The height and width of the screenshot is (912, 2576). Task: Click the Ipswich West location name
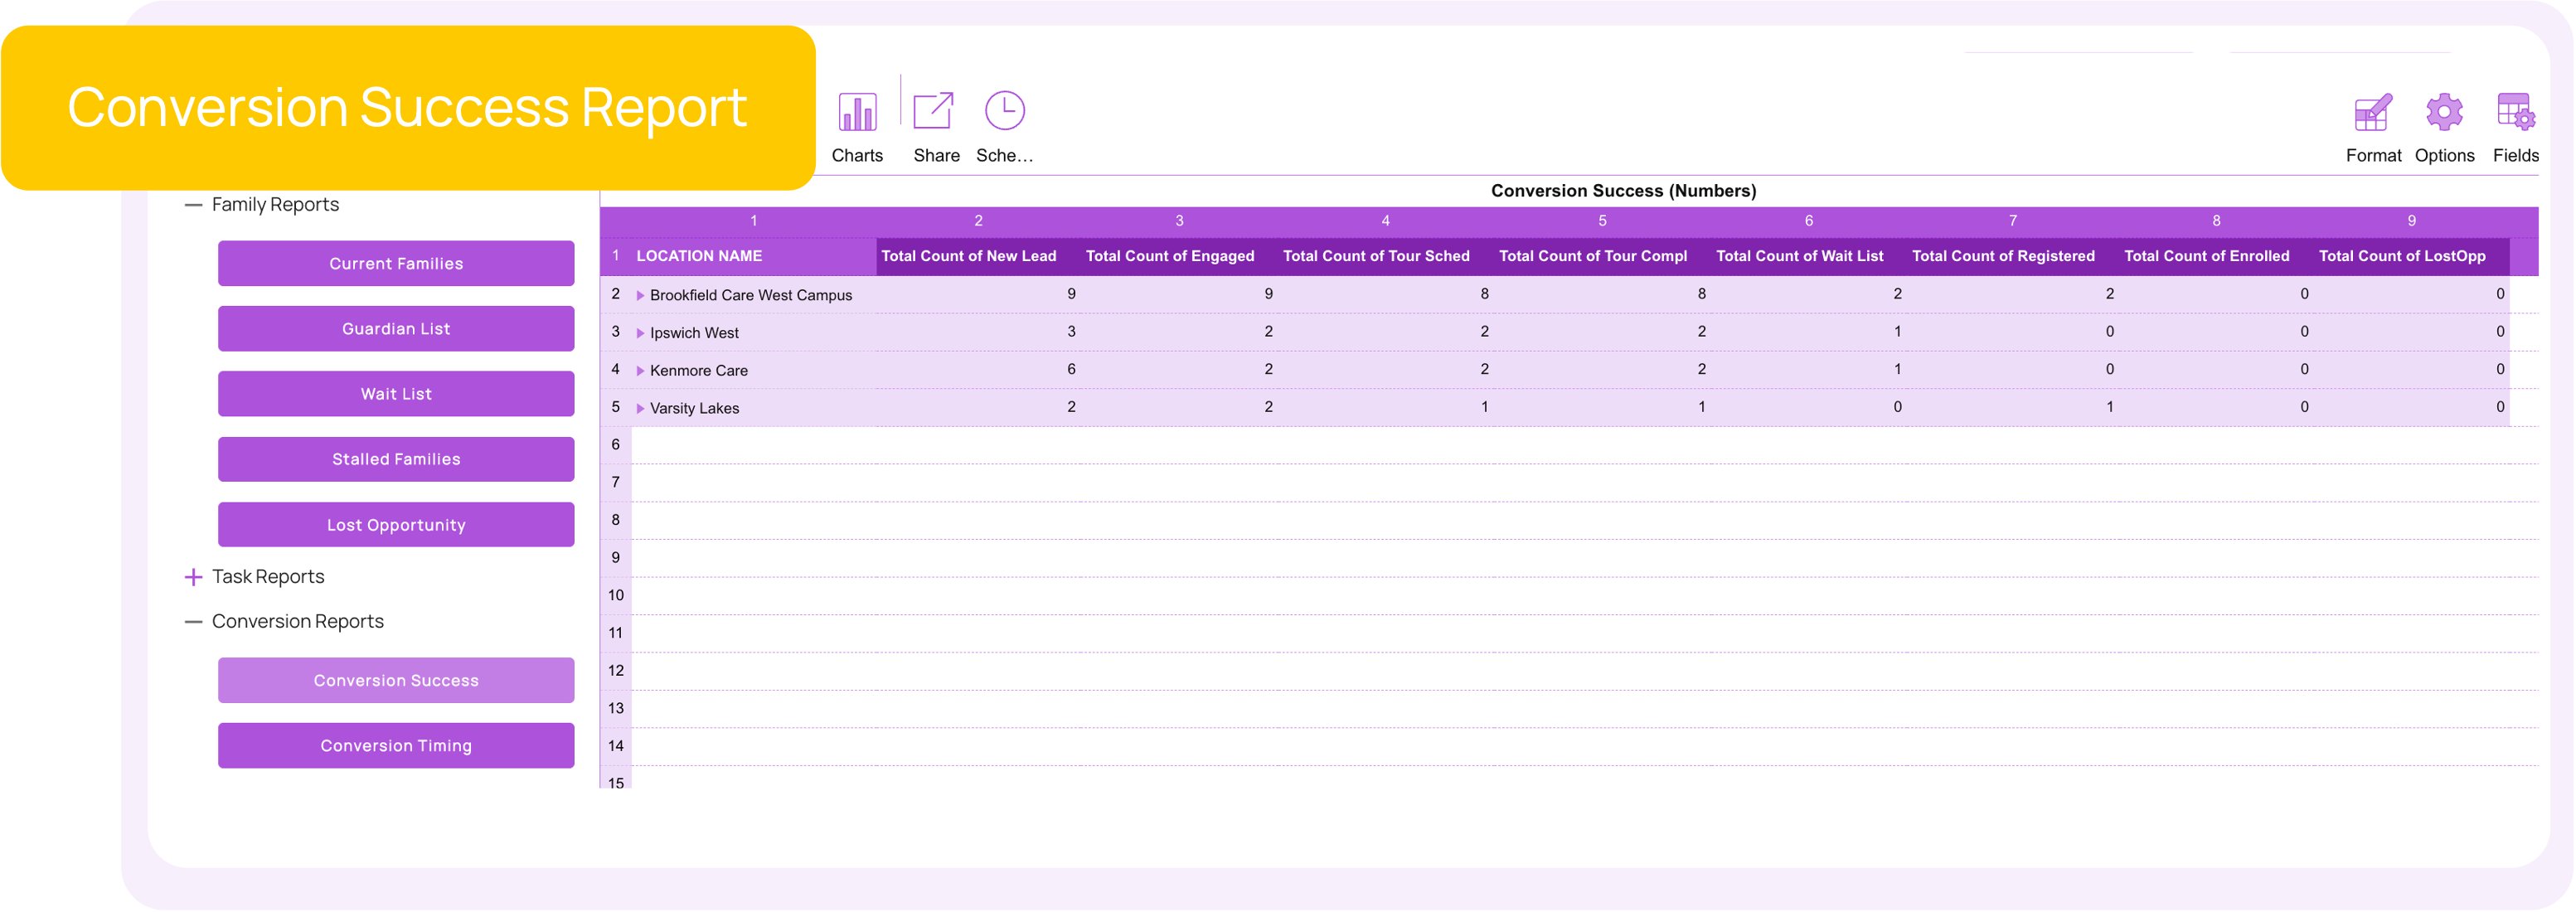[x=694, y=333]
